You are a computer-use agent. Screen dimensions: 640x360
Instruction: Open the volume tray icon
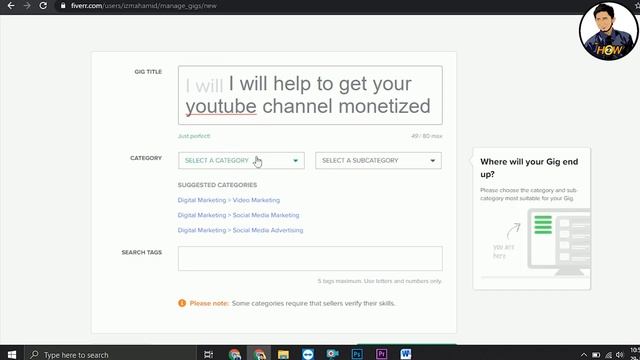click(620, 355)
